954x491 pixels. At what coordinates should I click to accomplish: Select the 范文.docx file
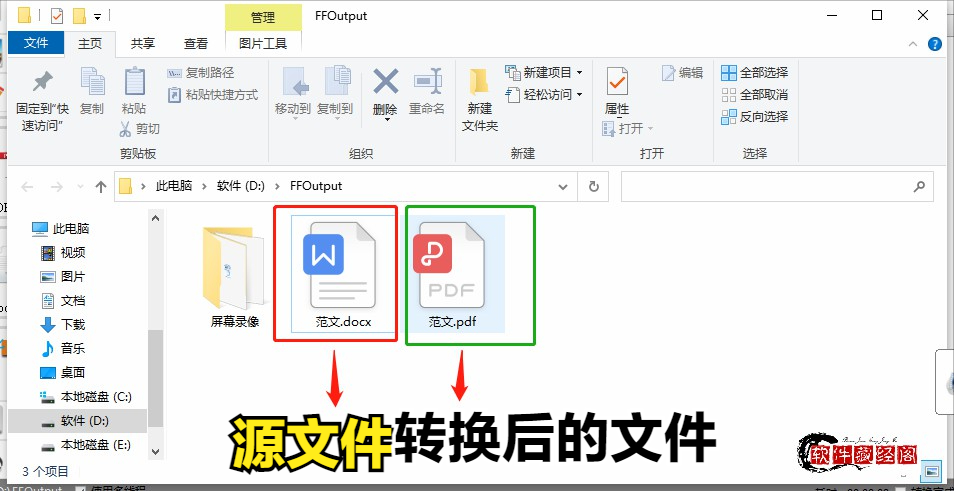(343, 274)
